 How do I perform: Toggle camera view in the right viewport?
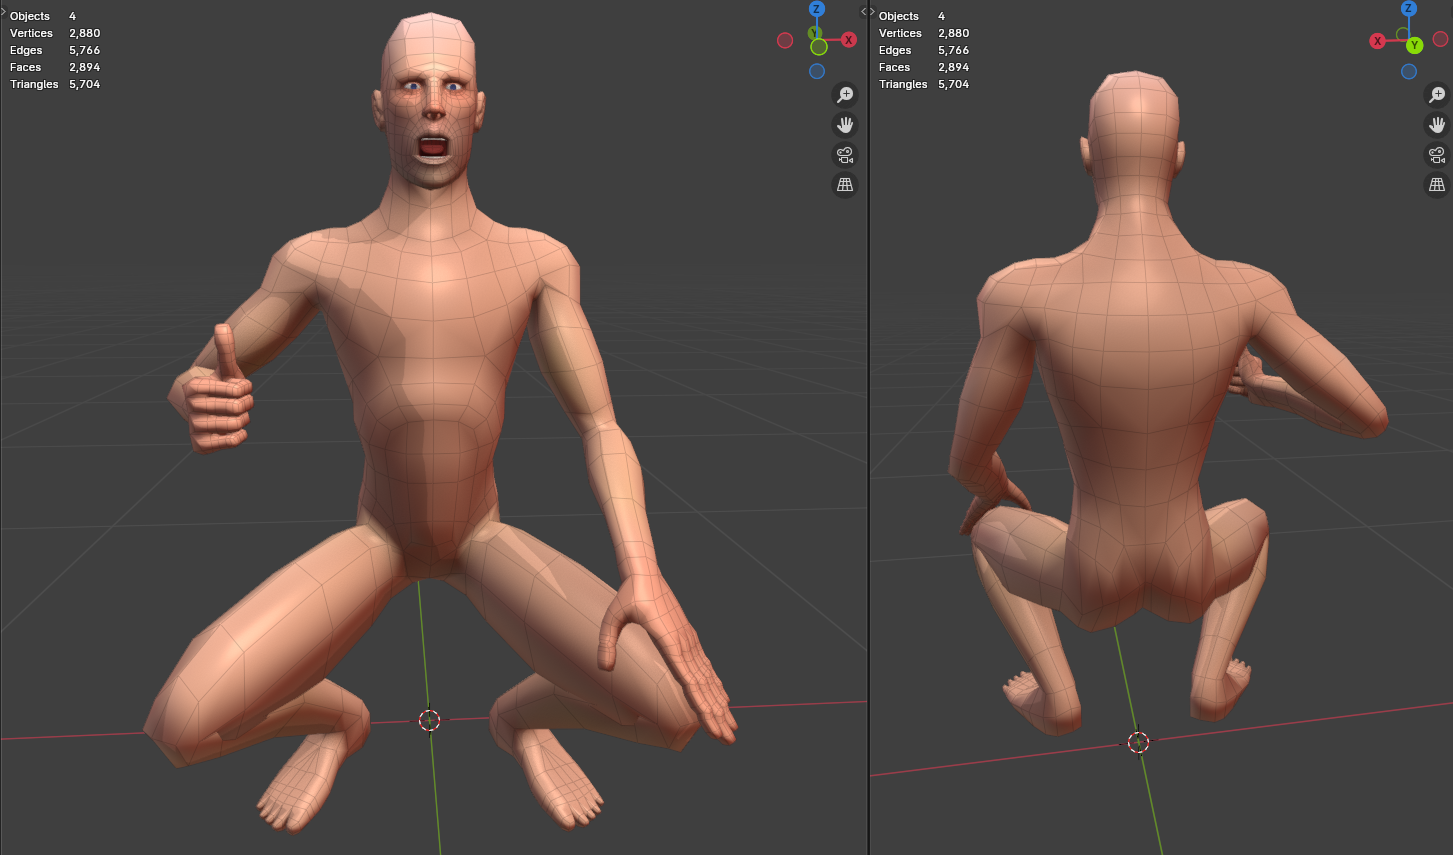[x=1437, y=155]
